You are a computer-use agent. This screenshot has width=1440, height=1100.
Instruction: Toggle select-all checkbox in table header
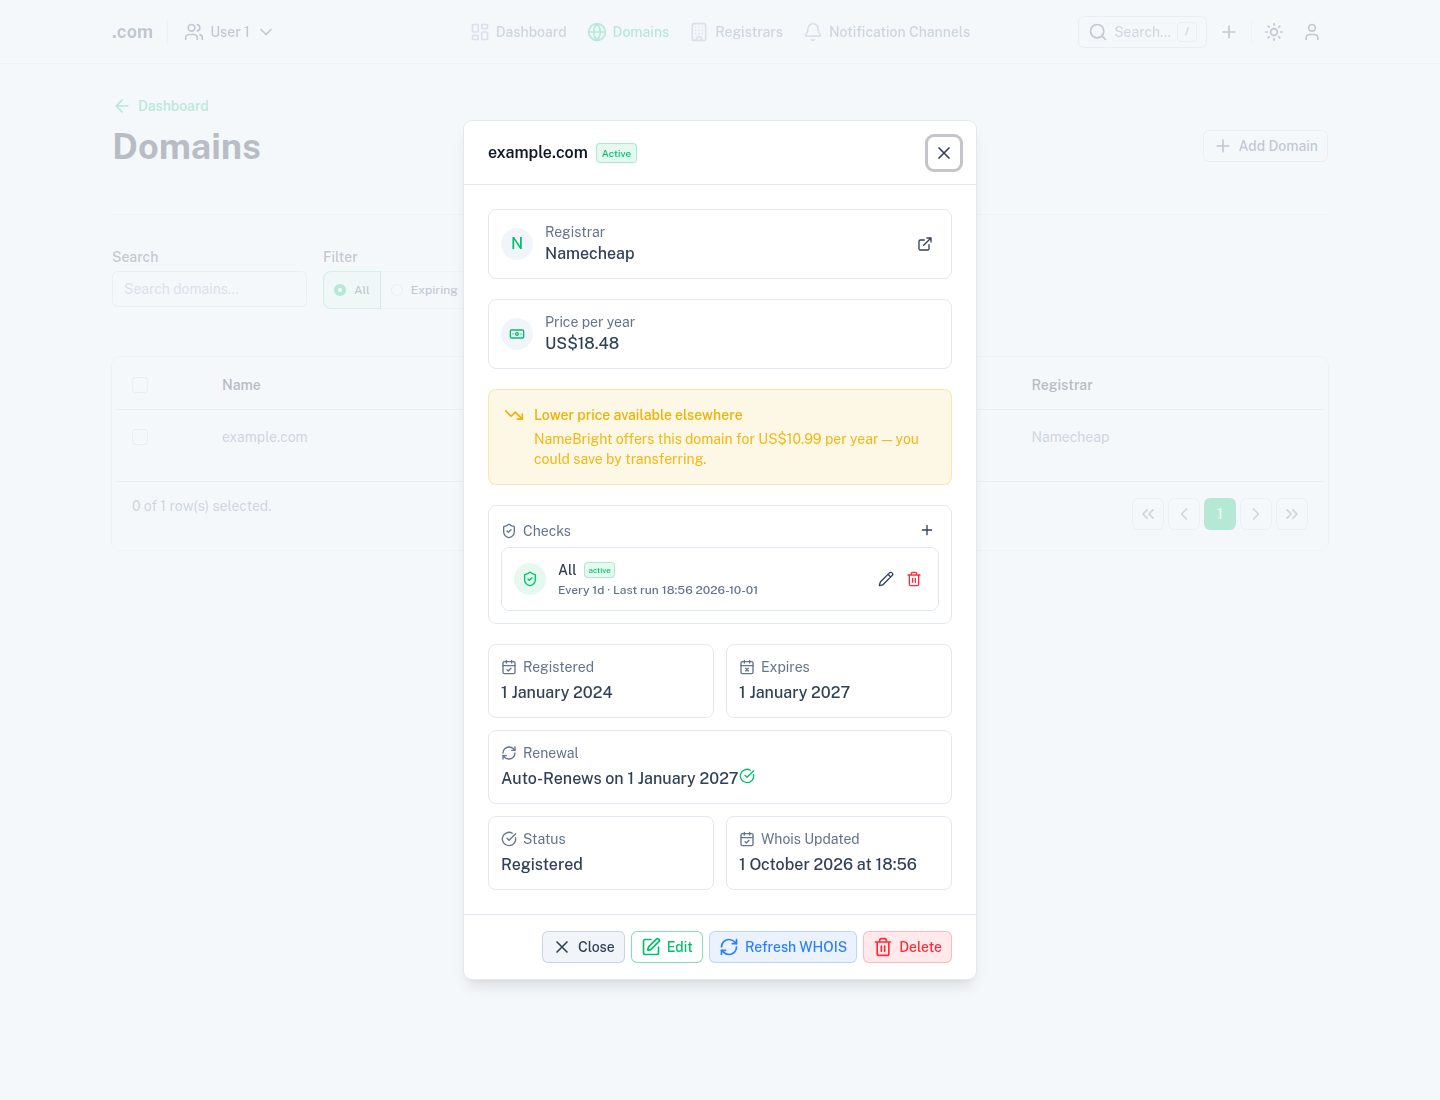[x=140, y=385]
